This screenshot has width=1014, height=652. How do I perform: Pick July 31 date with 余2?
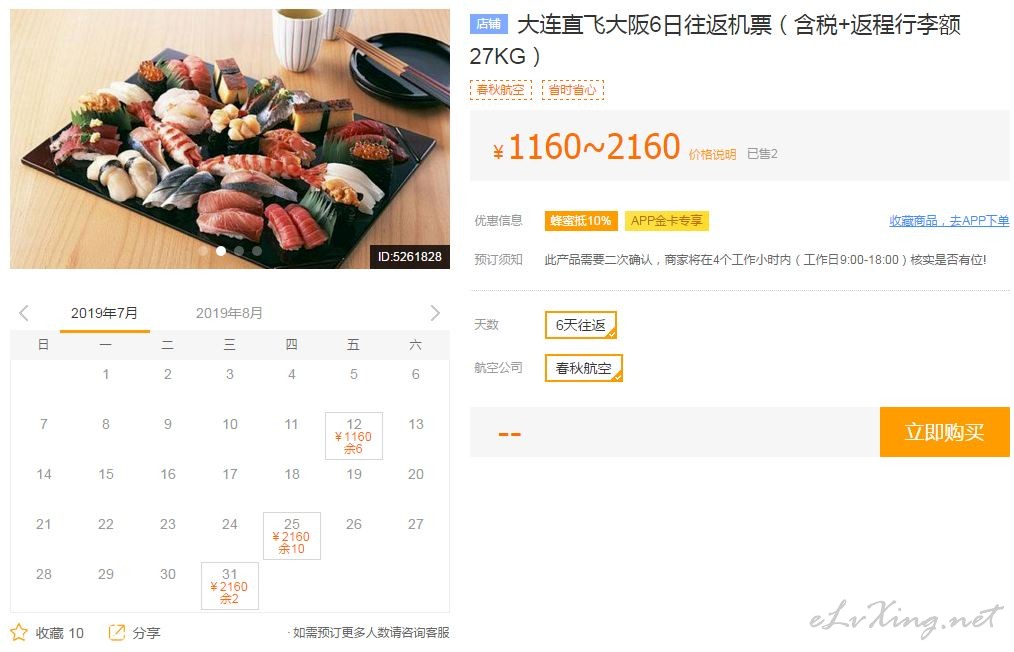coord(230,586)
